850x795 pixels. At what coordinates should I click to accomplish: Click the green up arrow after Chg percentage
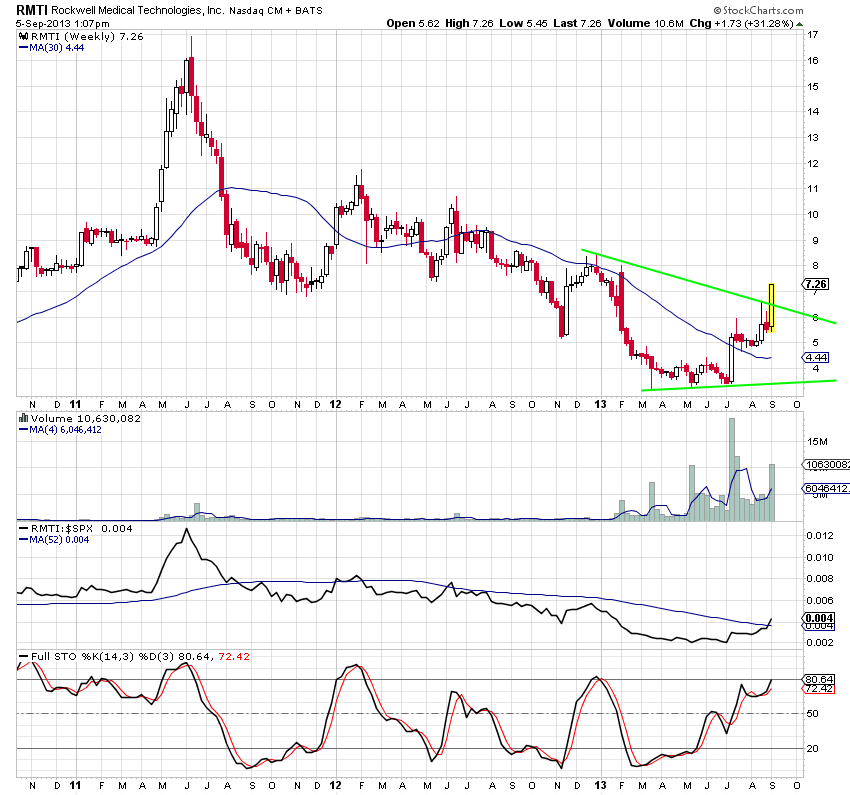click(800, 24)
